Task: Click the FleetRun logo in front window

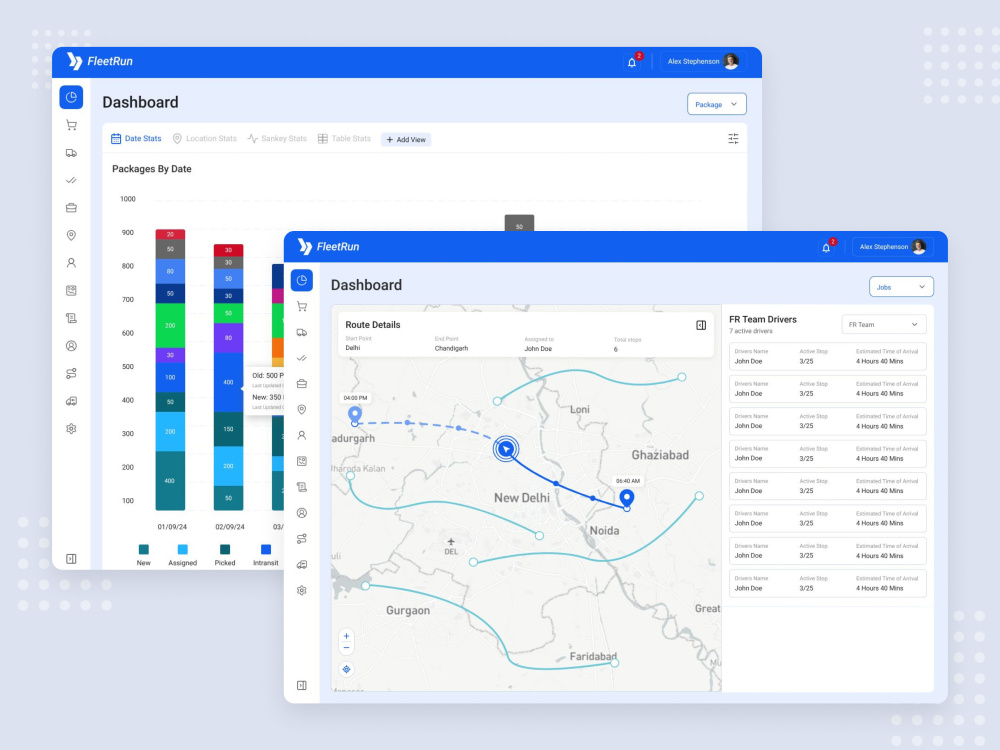Action: [x=328, y=247]
